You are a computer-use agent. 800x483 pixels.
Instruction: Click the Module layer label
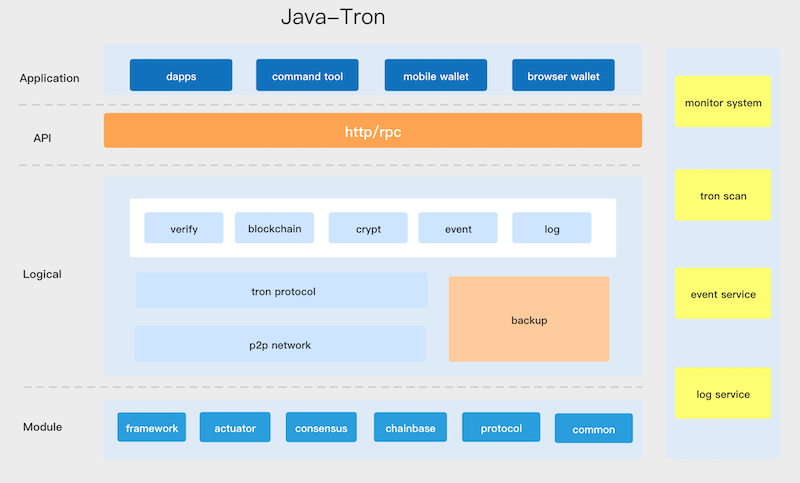tap(42, 427)
